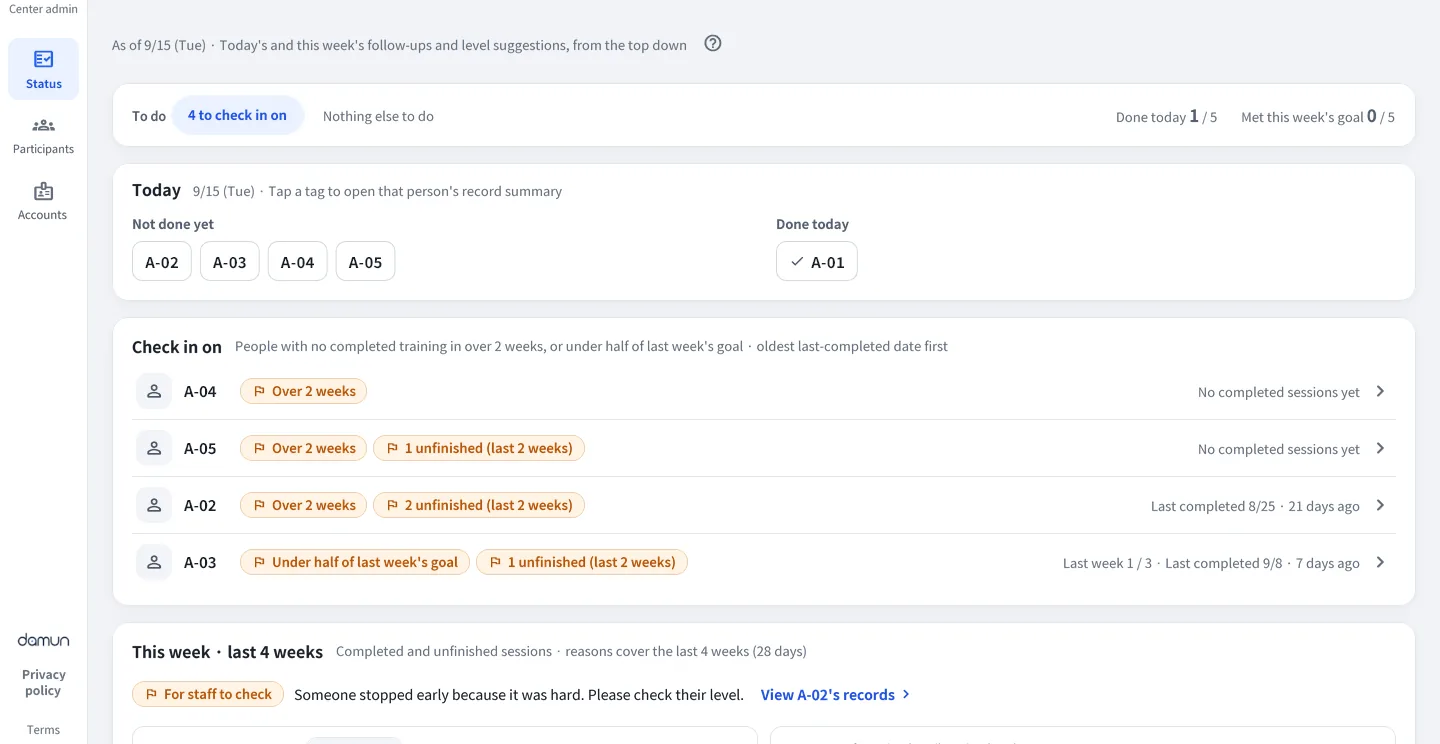
Task: Click A-05's '1 unfinished (last 2 weeks)' badge
Action: (x=479, y=448)
